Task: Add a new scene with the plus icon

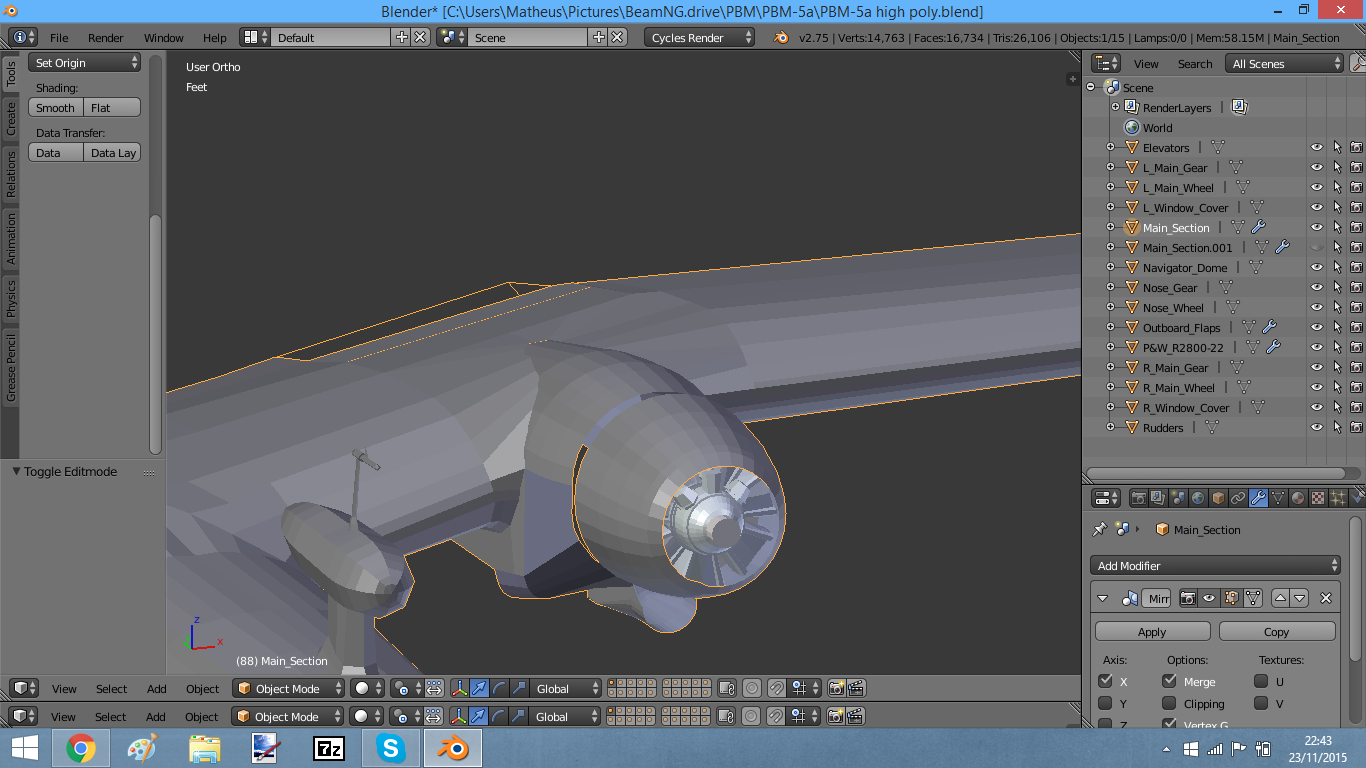Action: (x=599, y=37)
